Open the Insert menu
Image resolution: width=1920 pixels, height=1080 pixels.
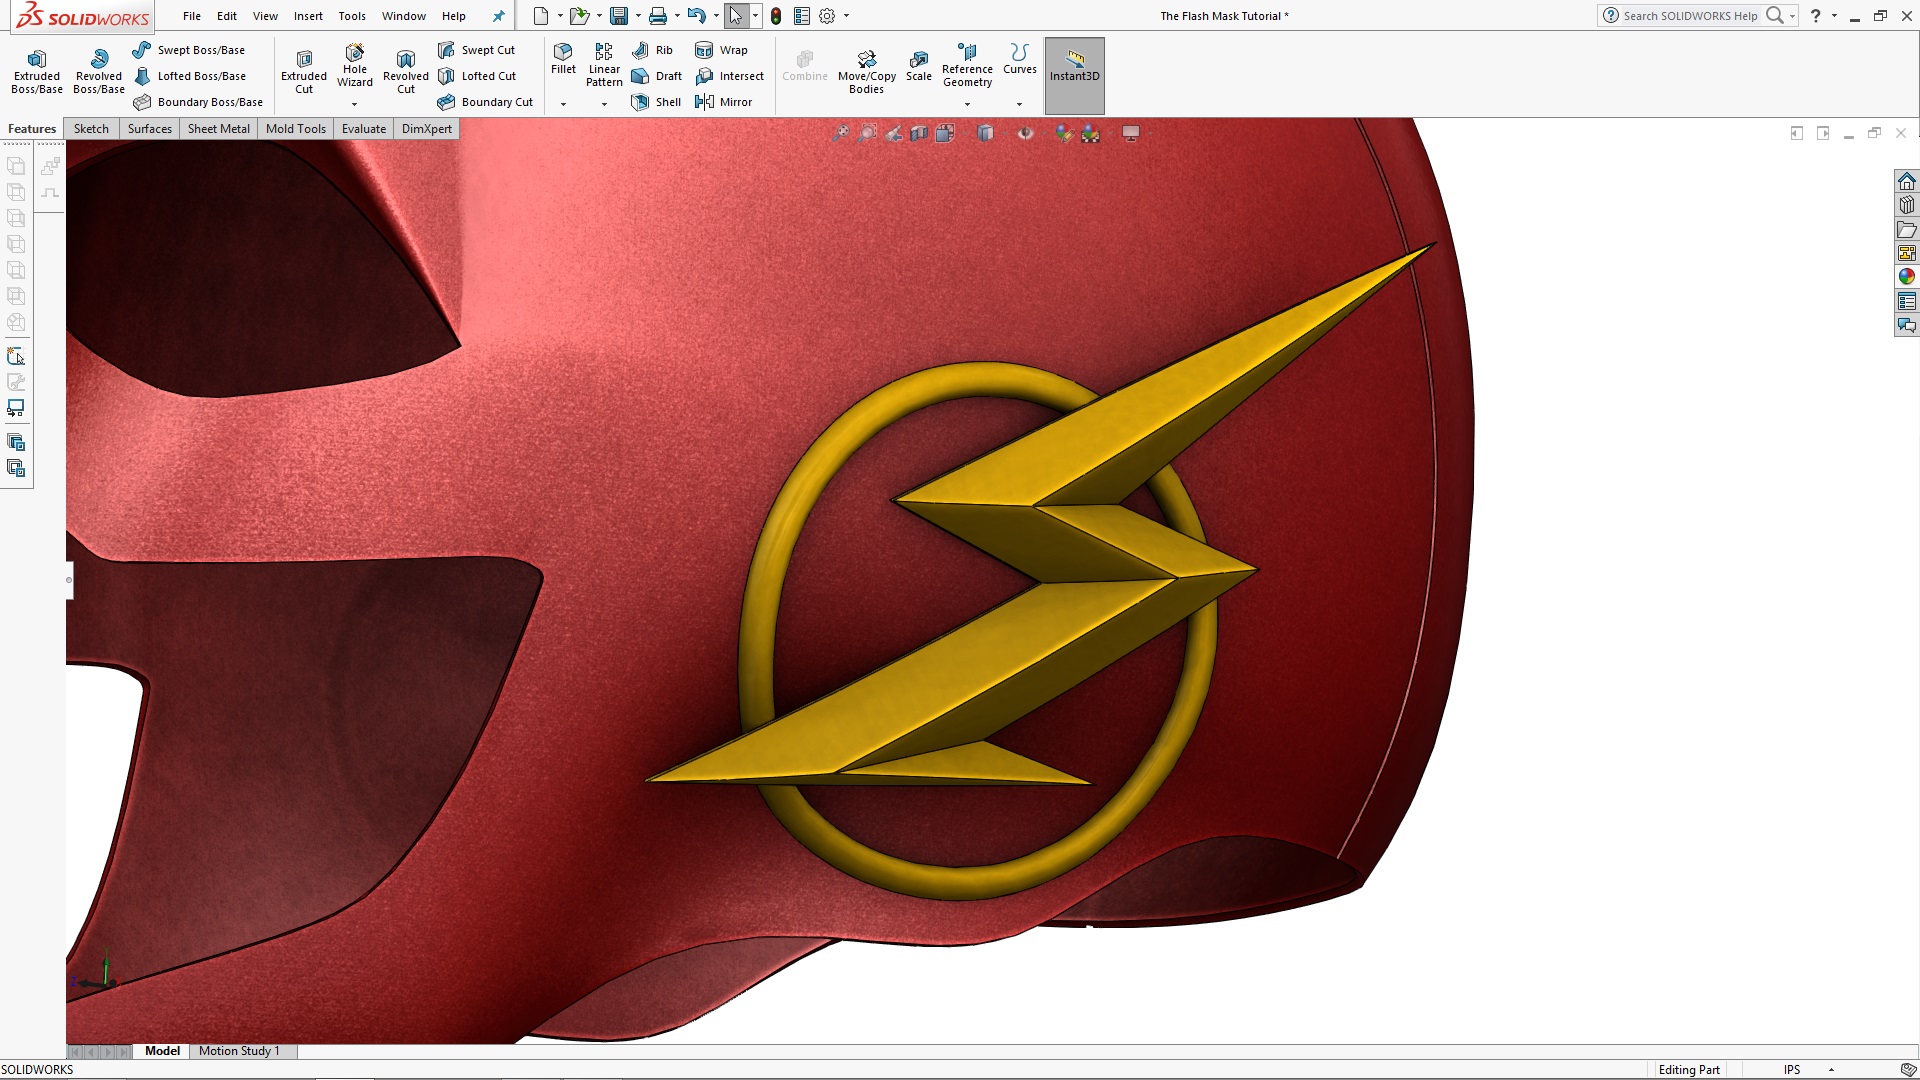coord(308,16)
